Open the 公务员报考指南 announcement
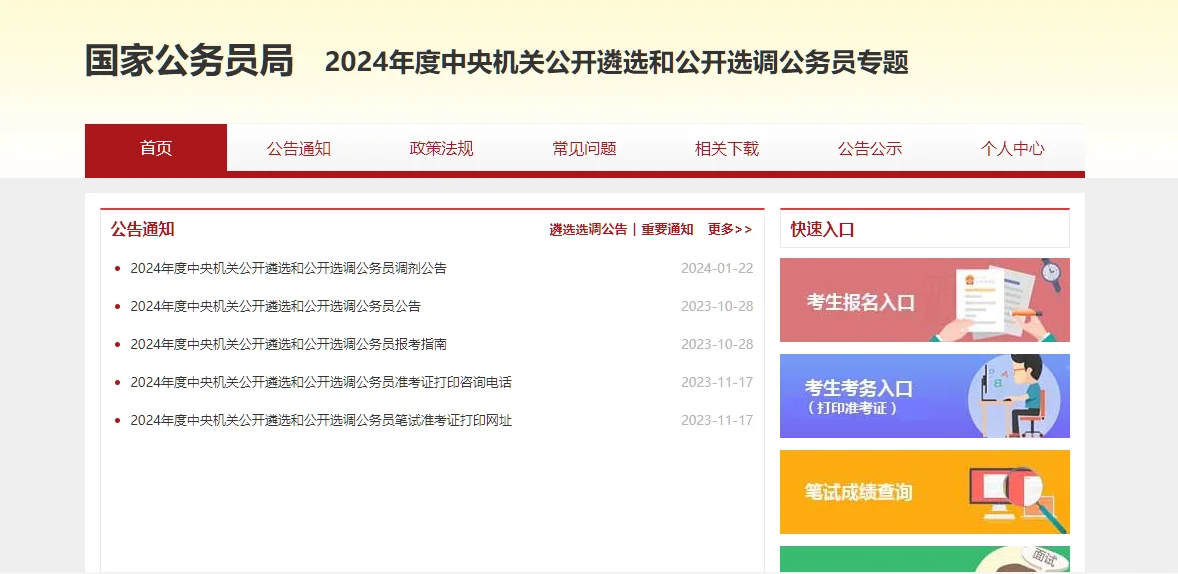Image resolution: width=1178 pixels, height=574 pixels. (x=288, y=344)
